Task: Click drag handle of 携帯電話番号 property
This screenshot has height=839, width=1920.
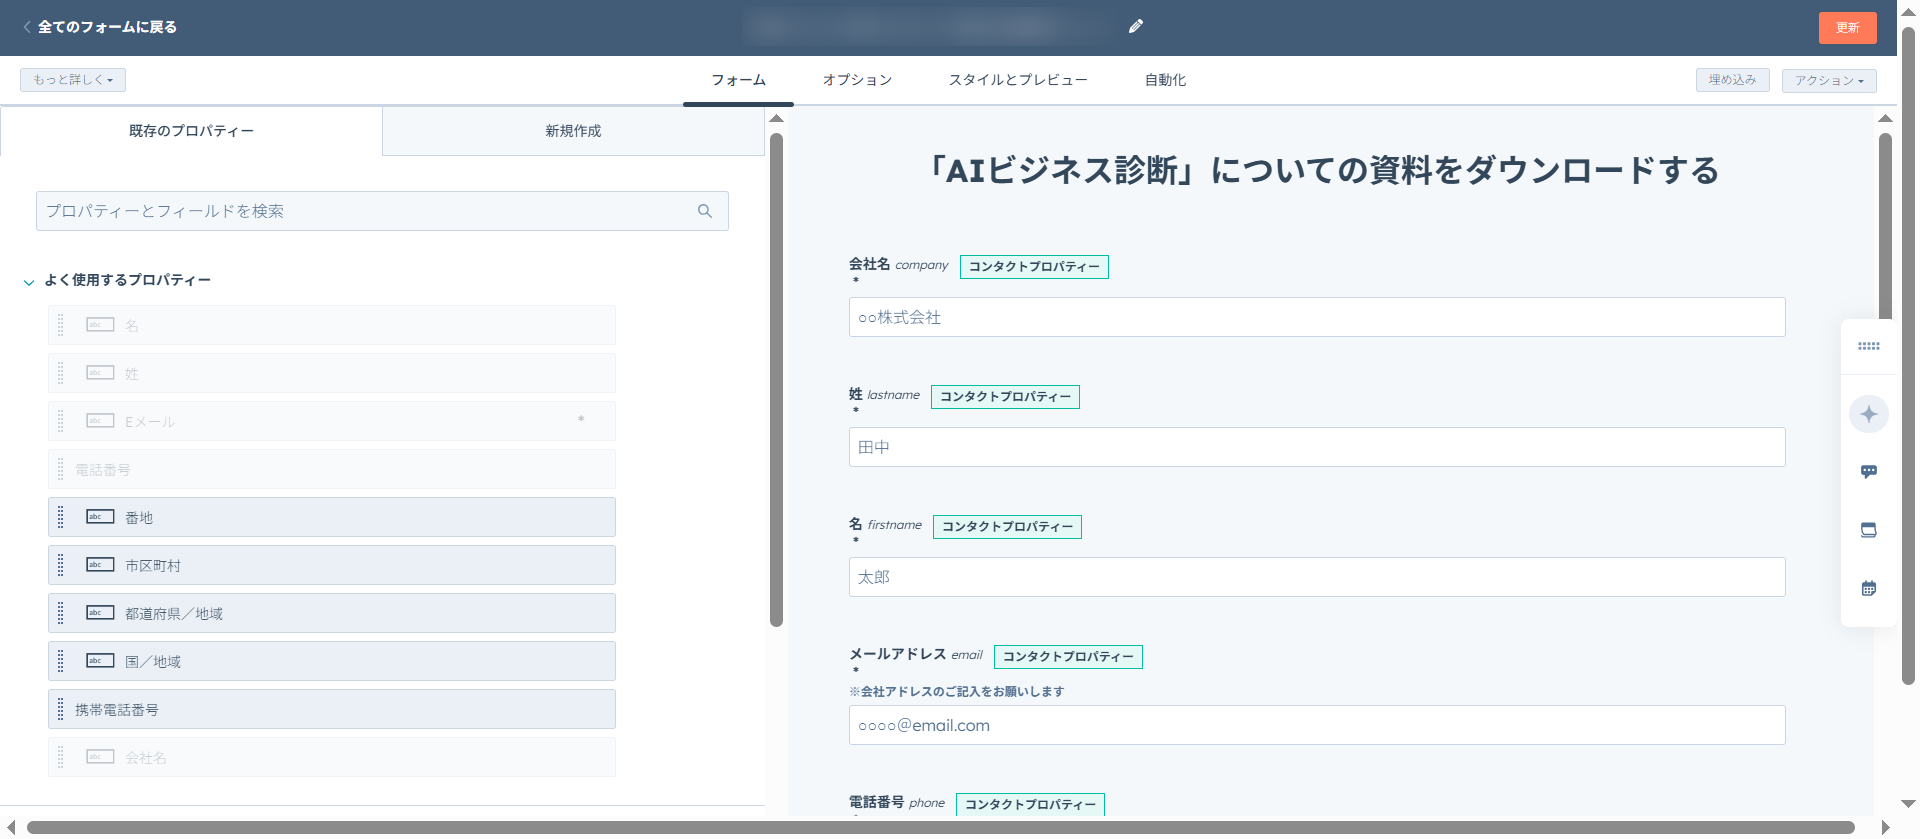Action: tap(61, 709)
